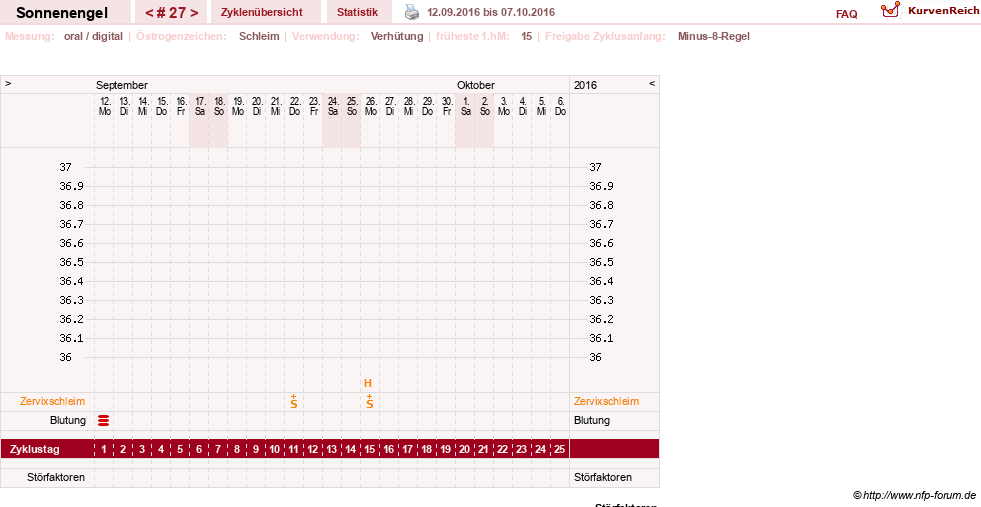This screenshot has width=981, height=507.
Task: Click the 2016 year label
Action: (586, 85)
